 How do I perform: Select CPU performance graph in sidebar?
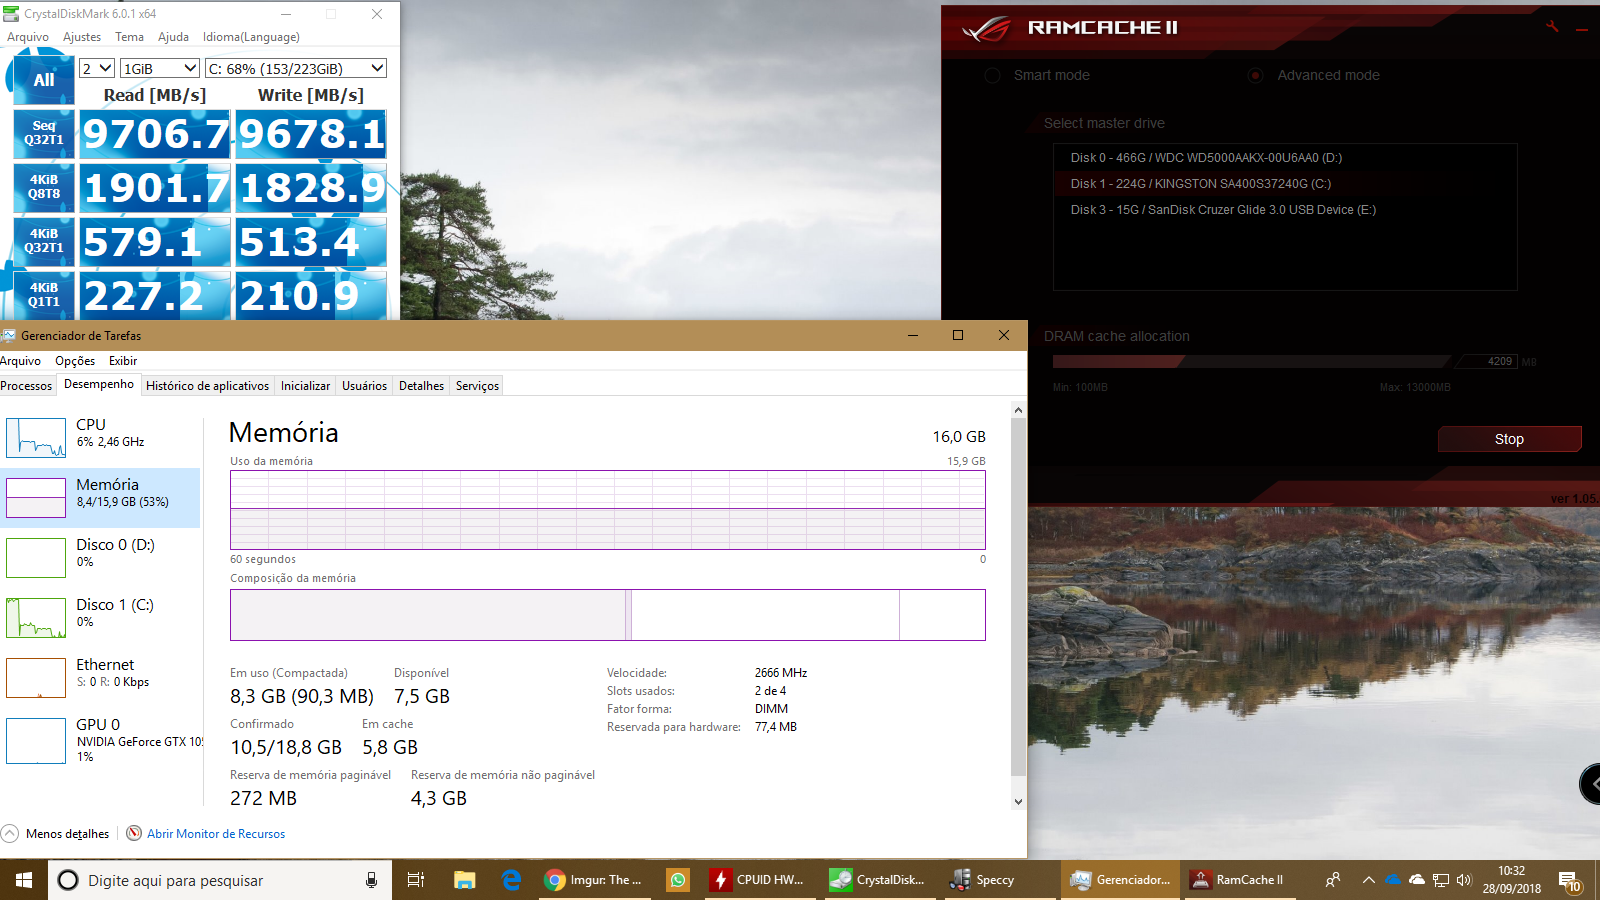click(100, 437)
